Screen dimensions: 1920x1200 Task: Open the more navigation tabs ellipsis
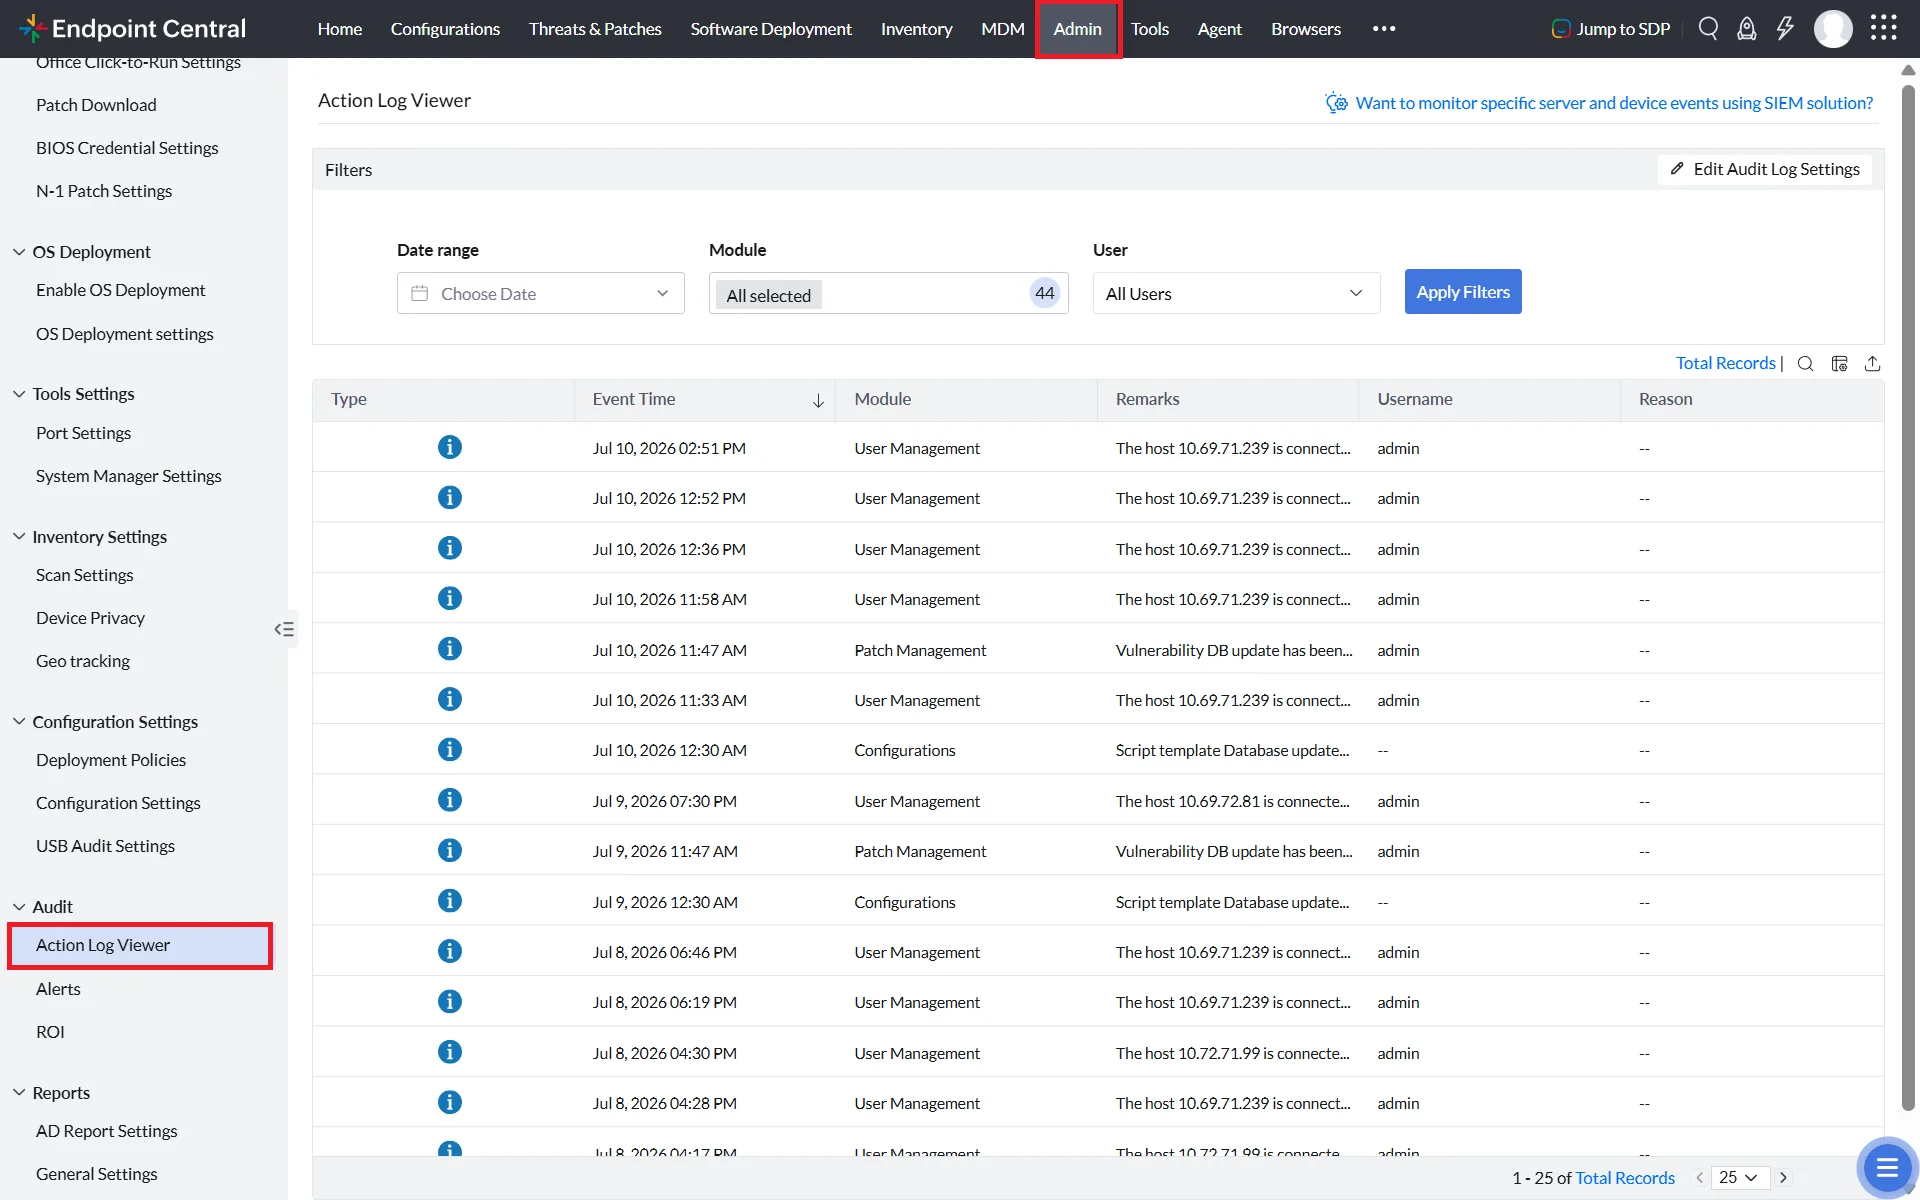[1384, 28]
